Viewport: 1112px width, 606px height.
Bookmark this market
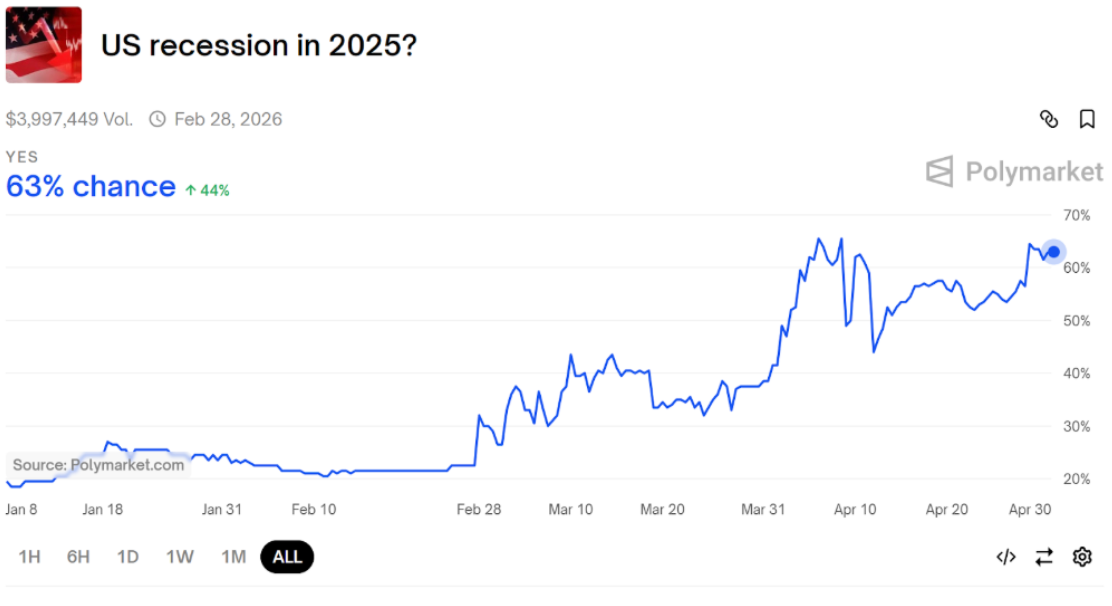coord(1087,119)
